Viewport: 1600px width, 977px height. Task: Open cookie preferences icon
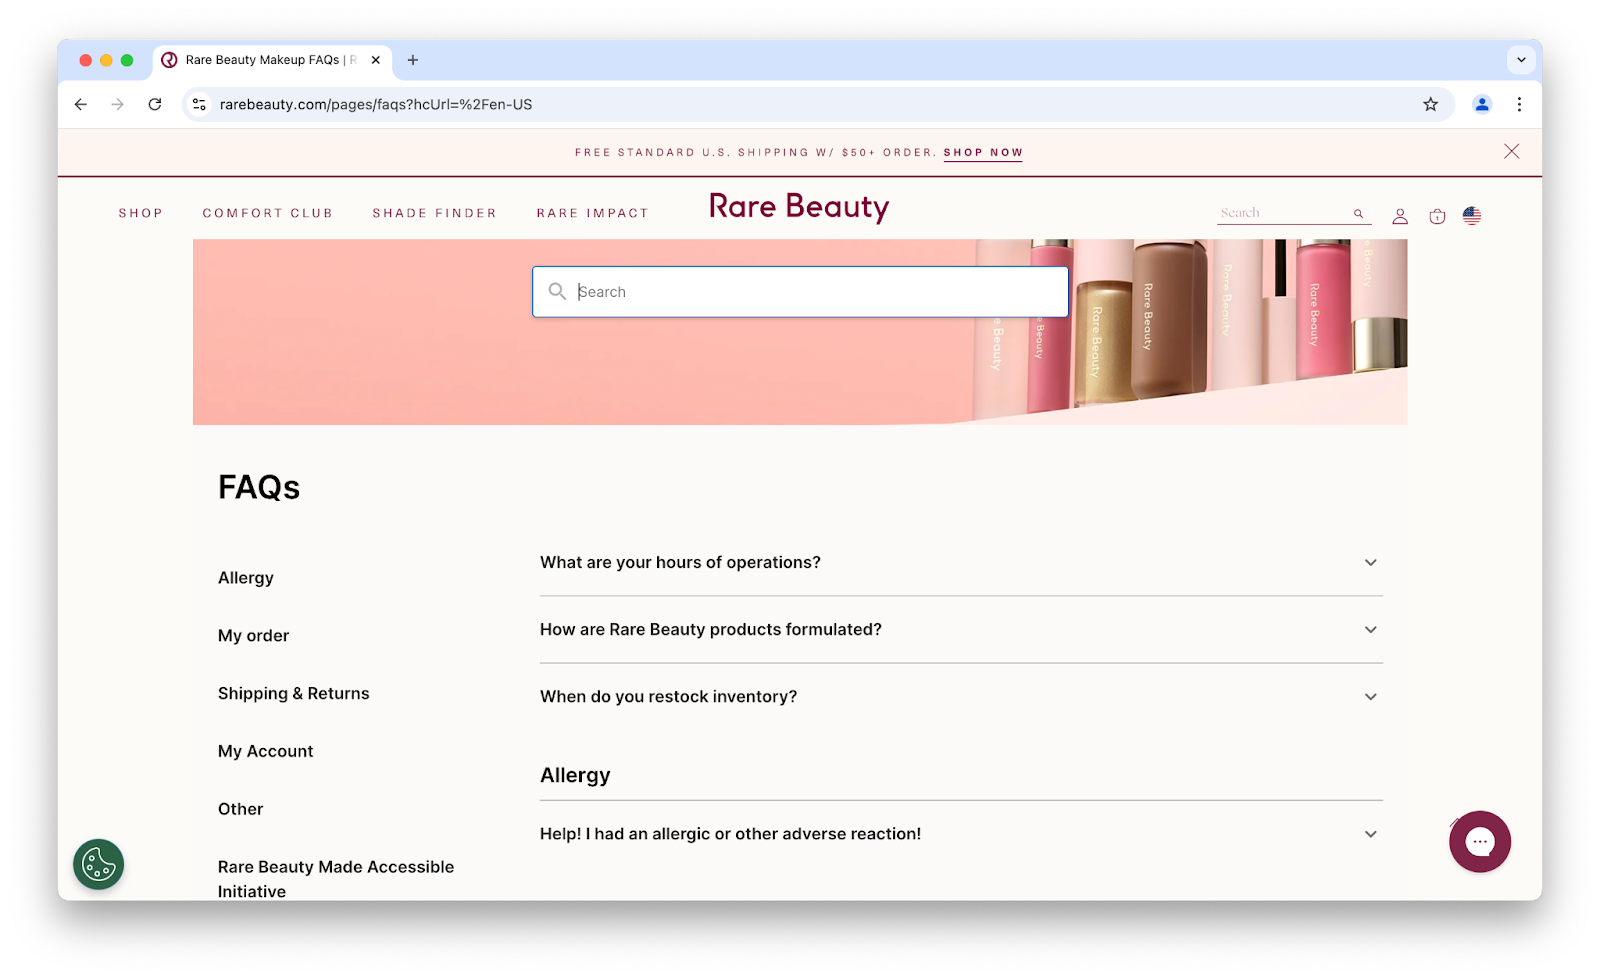tap(98, 865)
